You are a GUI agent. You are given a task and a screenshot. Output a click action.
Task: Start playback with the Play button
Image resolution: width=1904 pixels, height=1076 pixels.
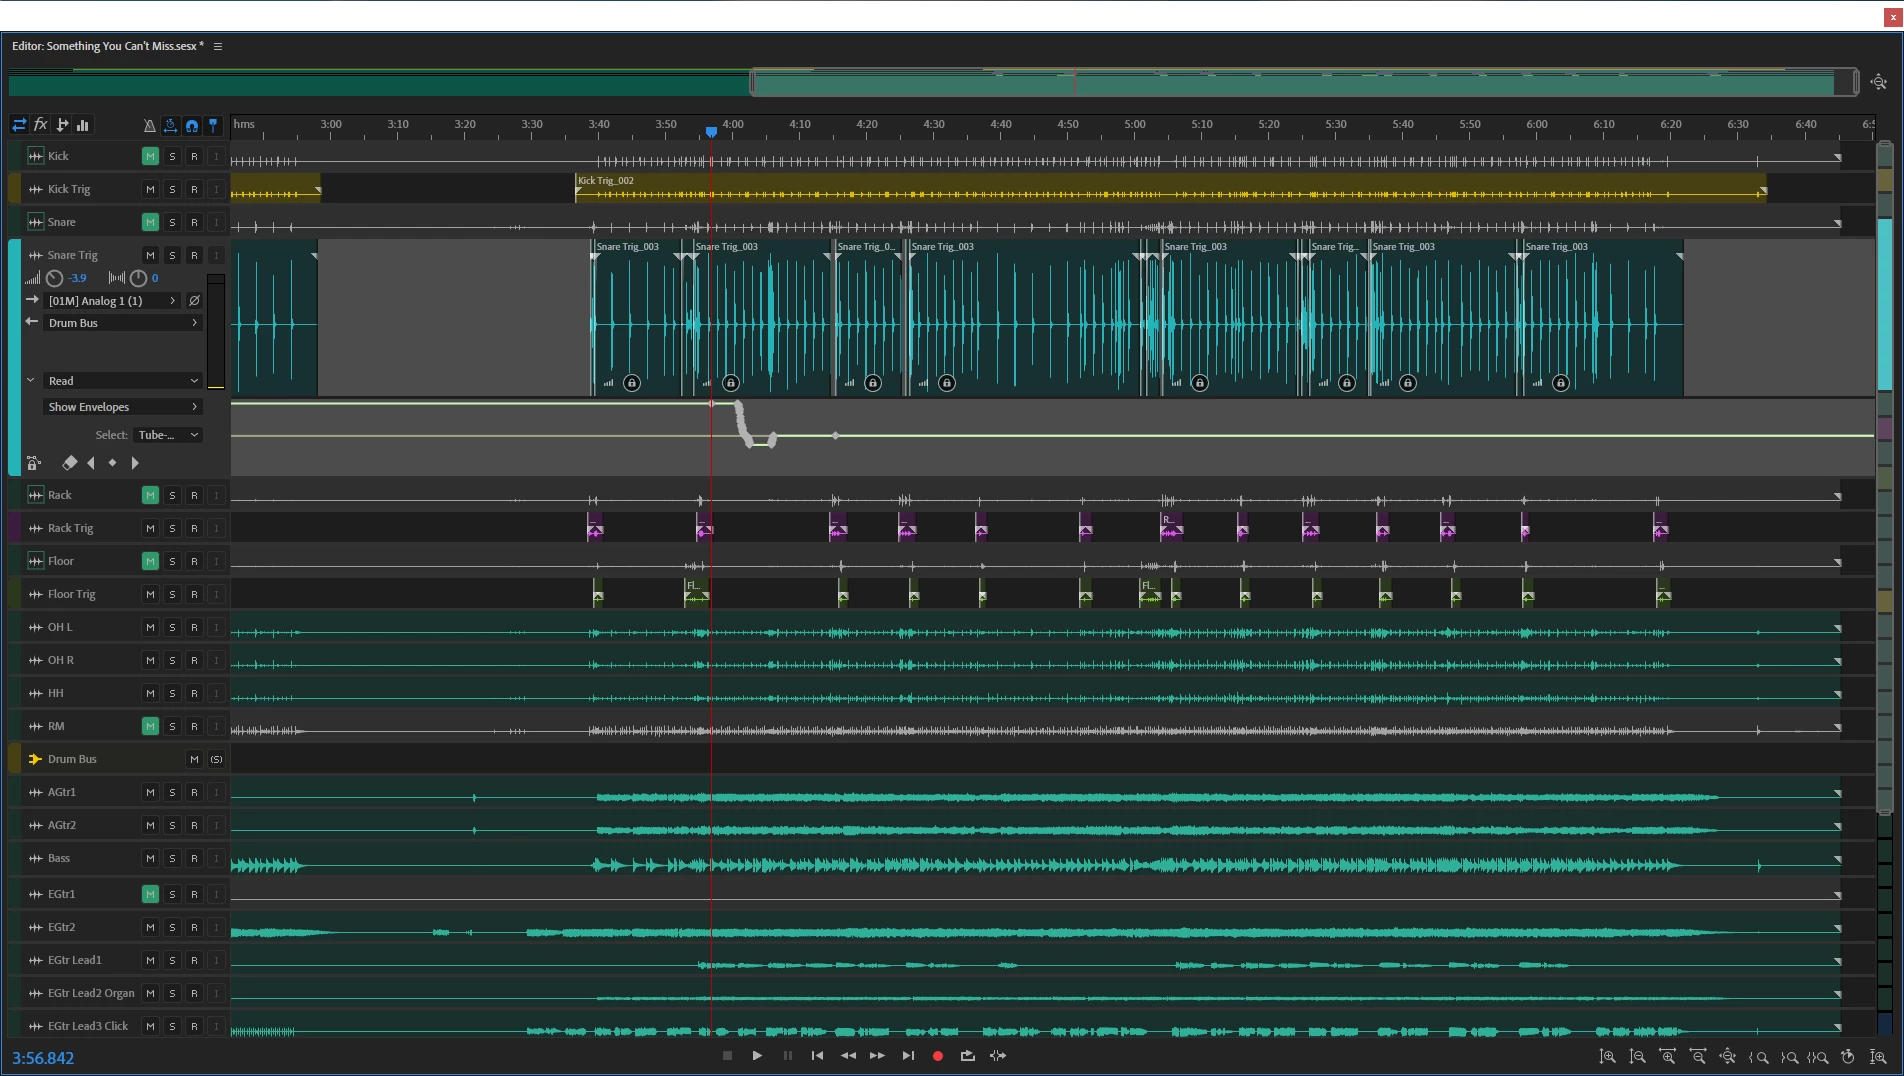pyautogui.click(x=757, y=1056)
